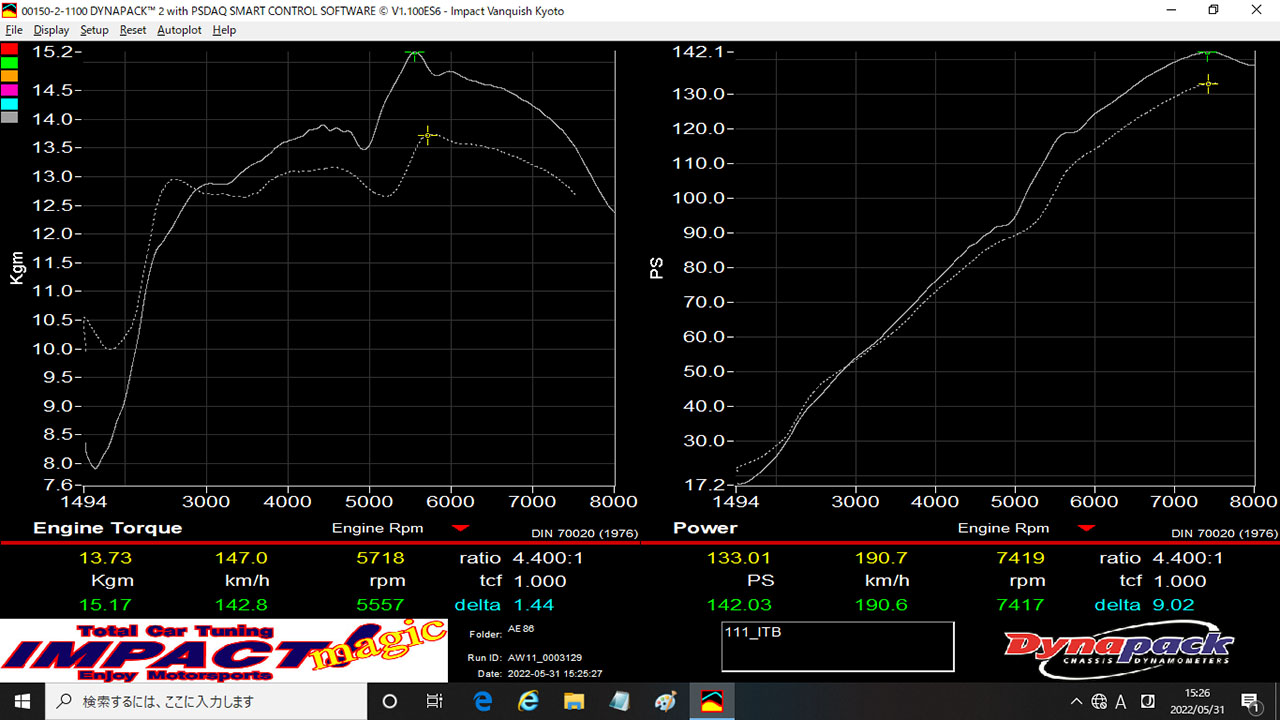The width and height of the screenshot is (1280, 720).
Task: Toggle the magenta run color box
Action: [9, 90]
